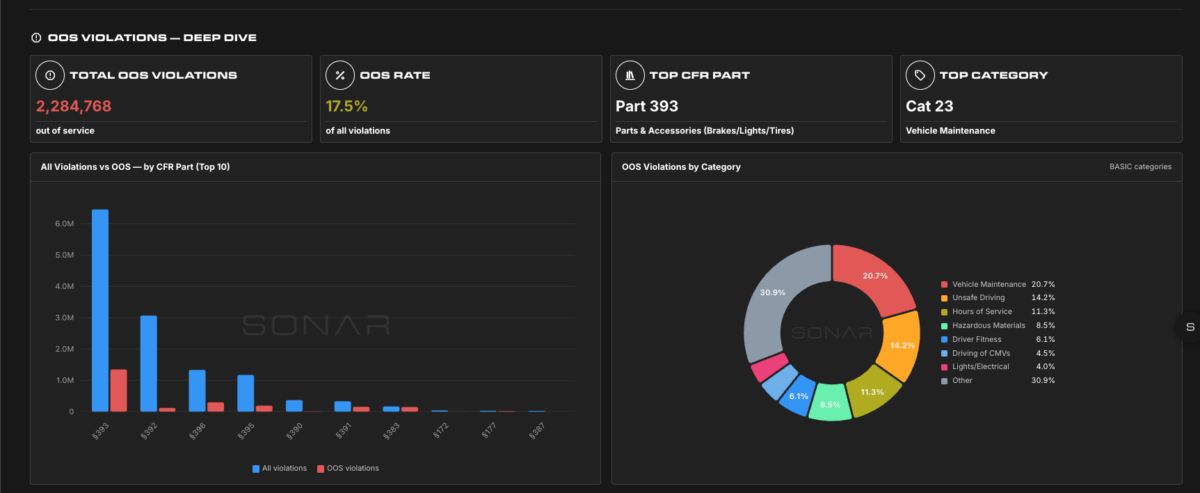Click the blue 6.1% donut segment
Screen dimensions: 1200x493
[798, 395]
